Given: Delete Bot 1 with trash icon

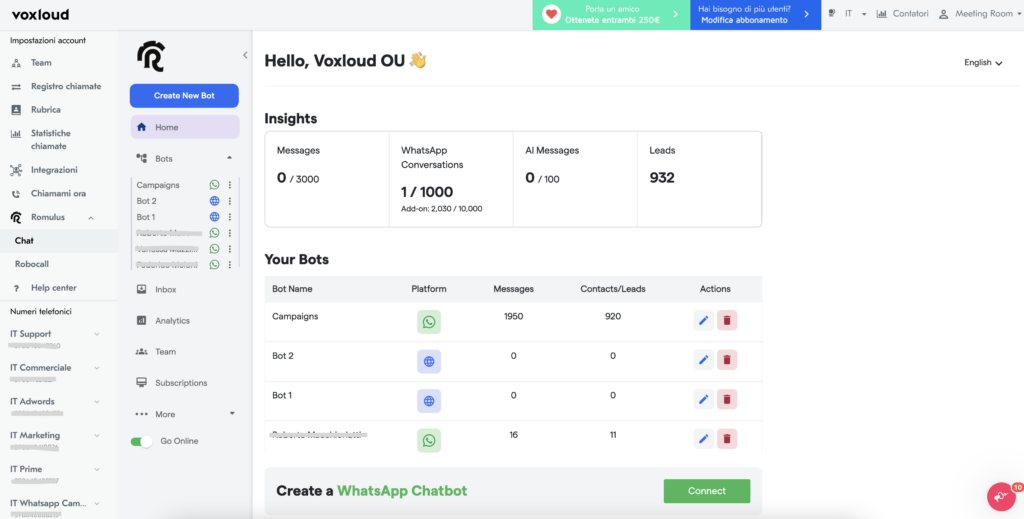Looking at the screenshot, I should tap(727, 399).
